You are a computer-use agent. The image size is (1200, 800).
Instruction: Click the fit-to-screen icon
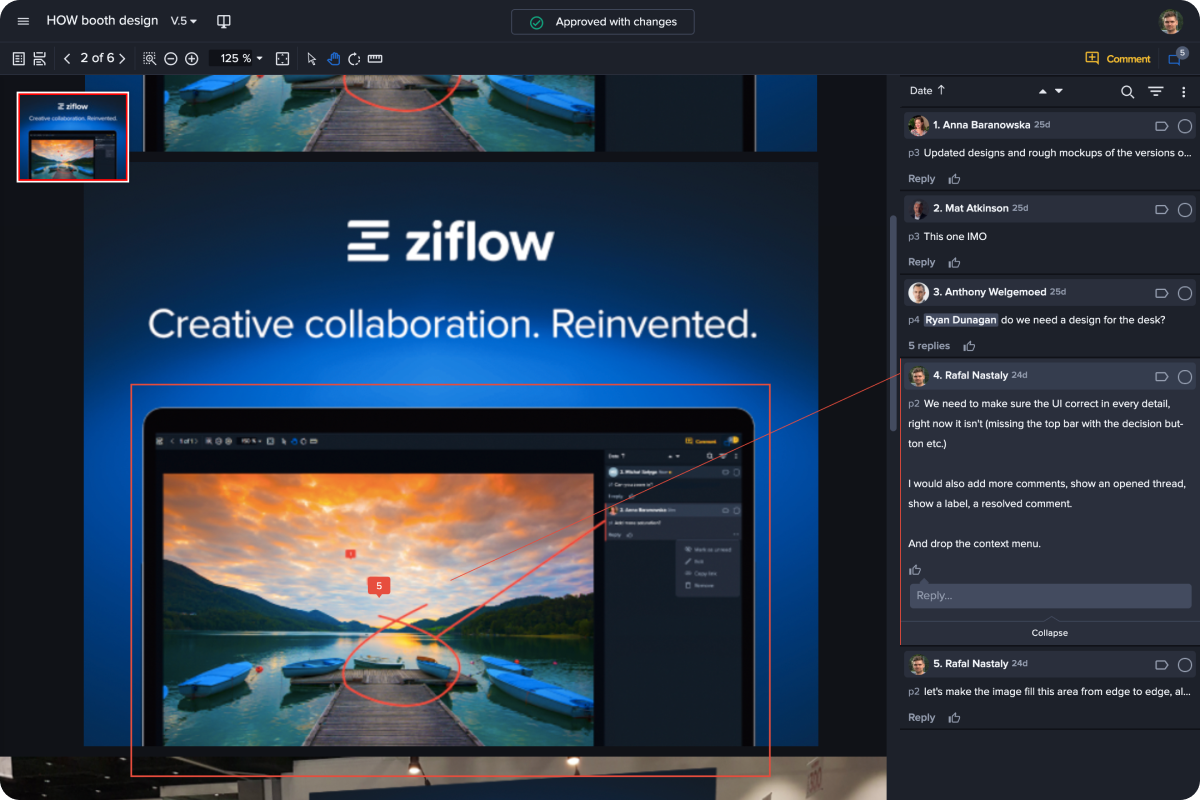pyautogui.click(x=282, y=58)
